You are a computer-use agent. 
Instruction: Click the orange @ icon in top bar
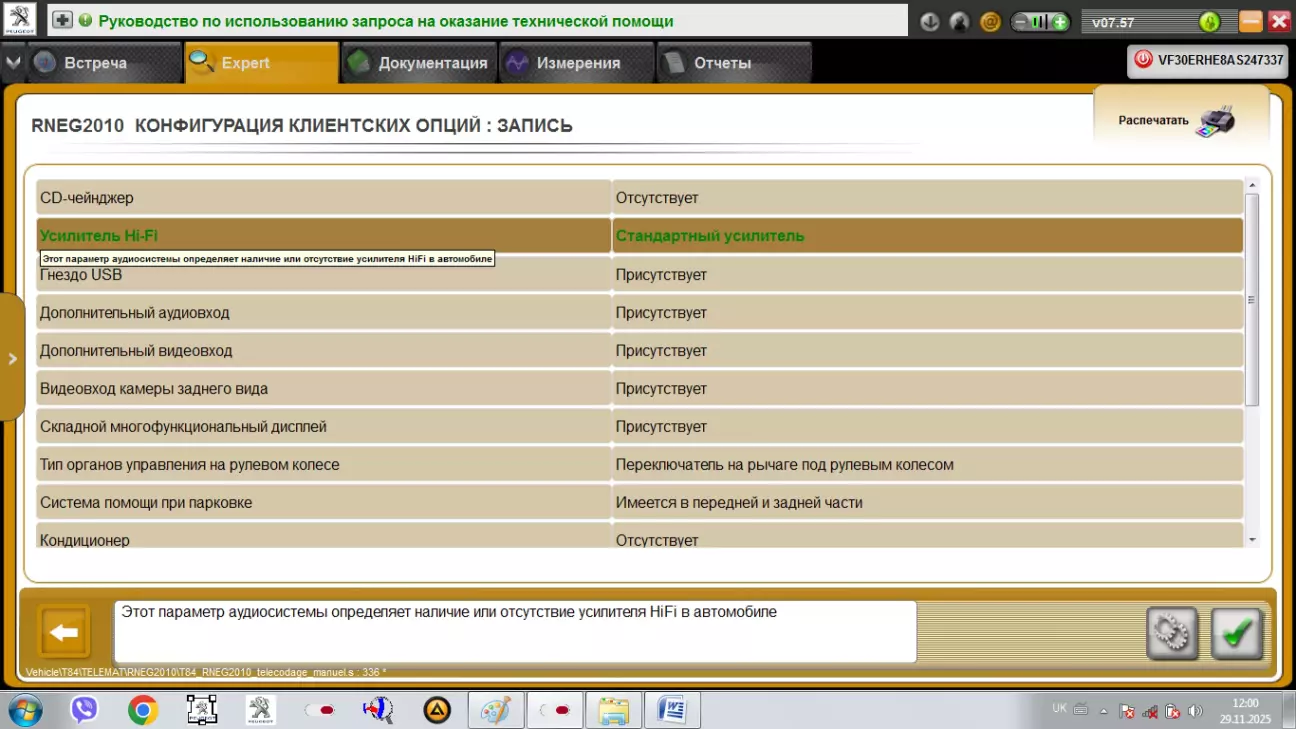click(991, 21)
